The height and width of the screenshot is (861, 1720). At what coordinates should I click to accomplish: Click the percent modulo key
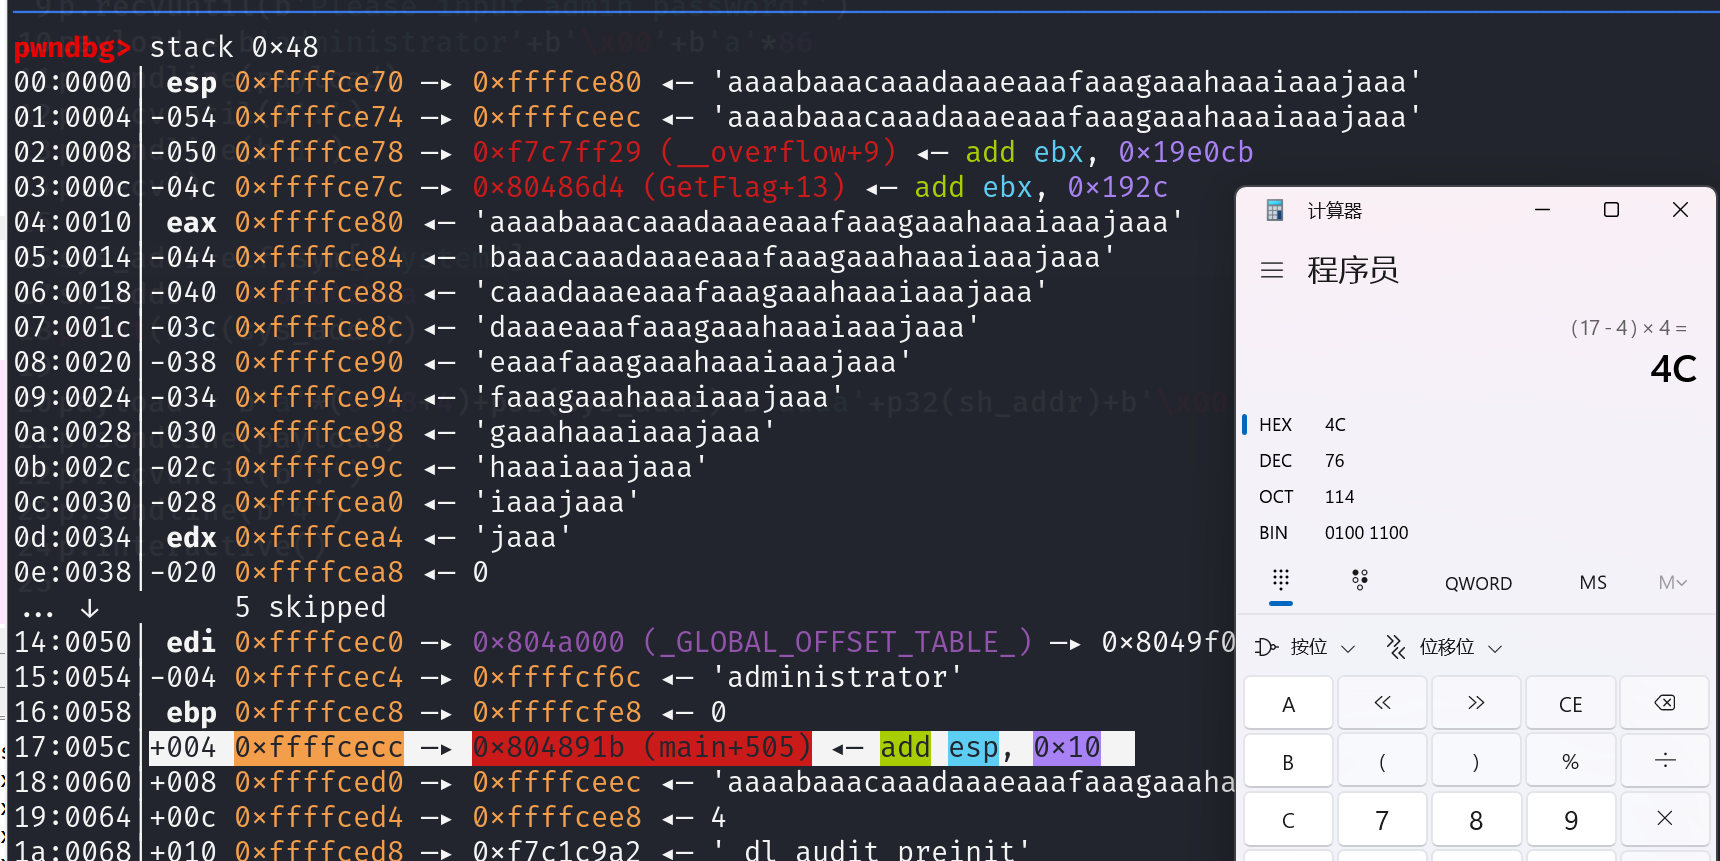tap(1570, 761)
